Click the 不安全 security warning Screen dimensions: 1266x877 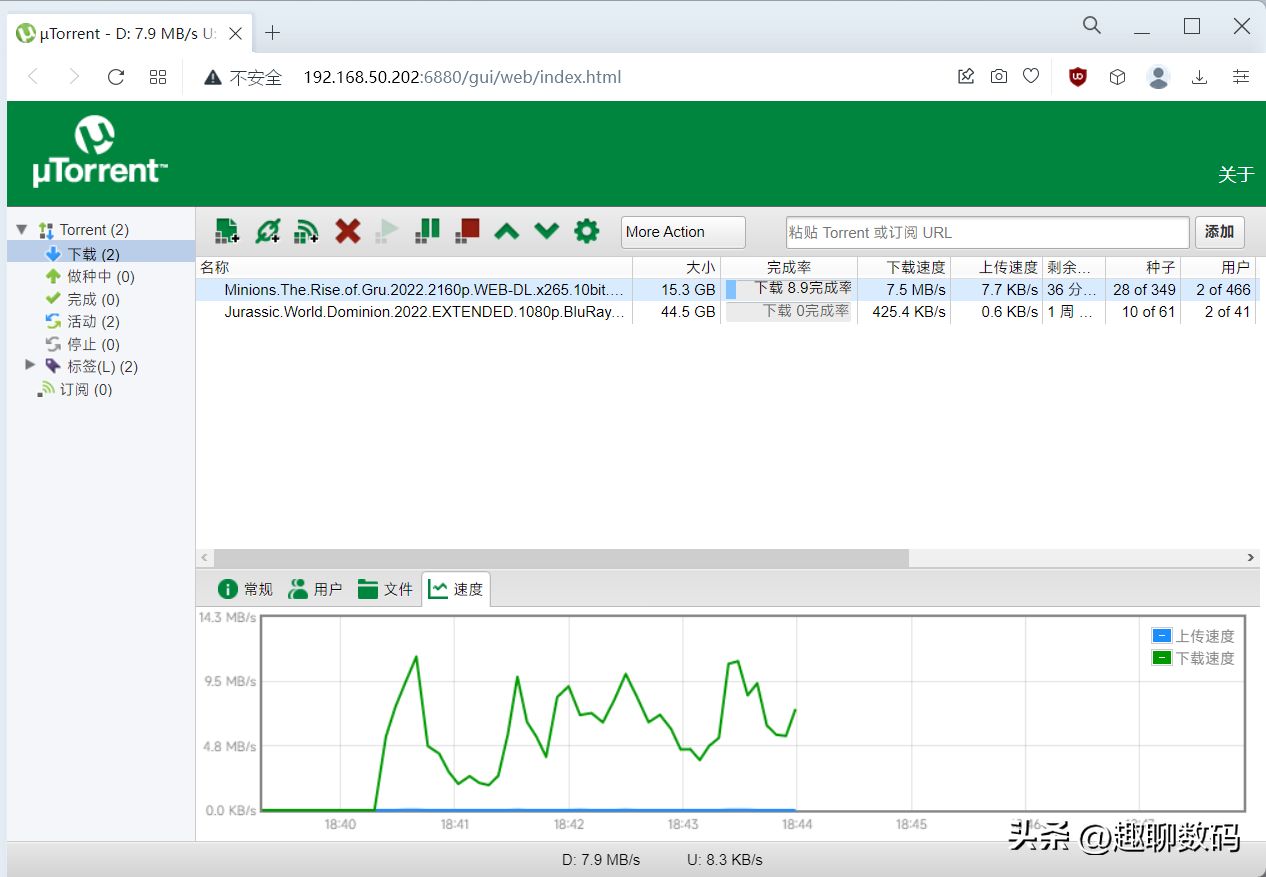pos(243,77)
